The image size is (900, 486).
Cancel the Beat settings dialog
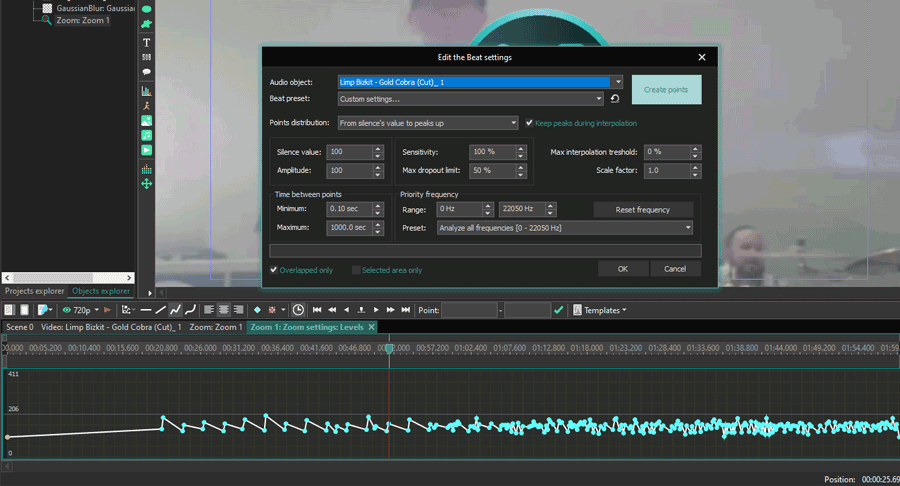point(675,269)
